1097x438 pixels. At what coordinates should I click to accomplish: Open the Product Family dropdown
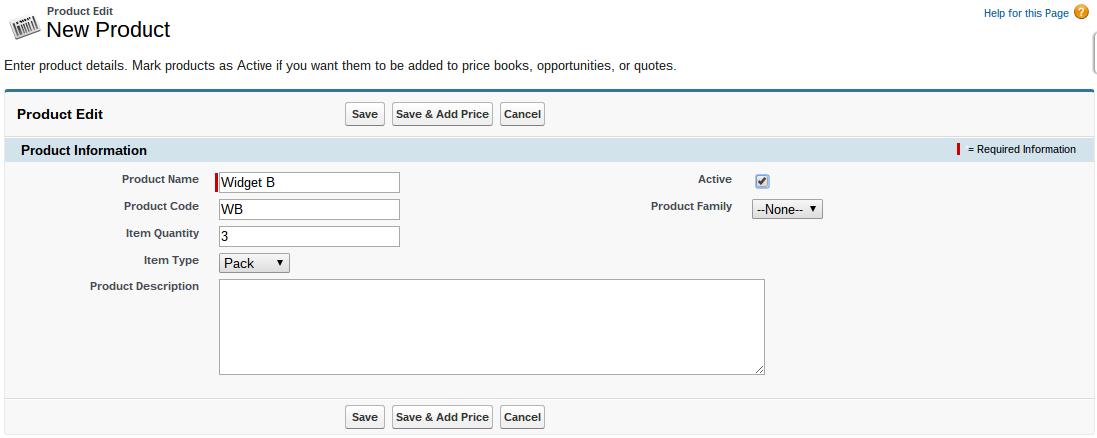(787, 209)
